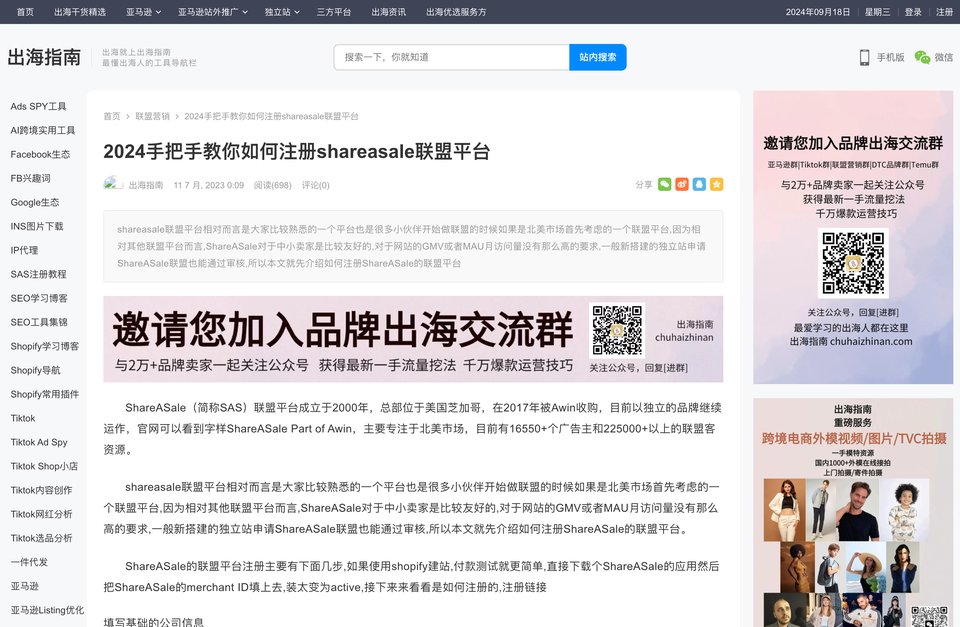Image resolution: width=960 pixels, height=627 pixels.
Task: Share article via WeChat icon
Action: click(665, 184)
